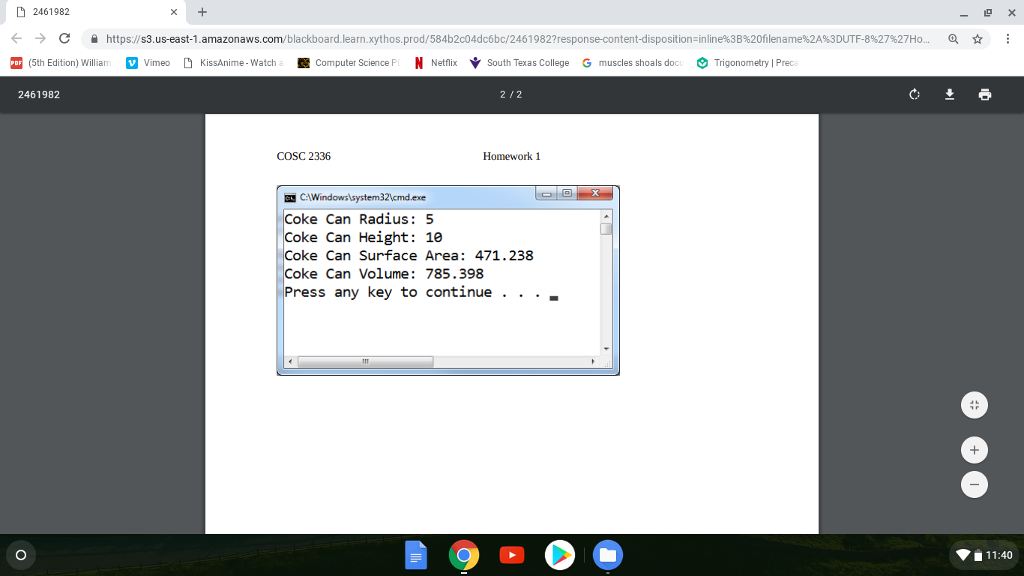Click the PDF title 2461982
1024x576 pixels.
39,95
